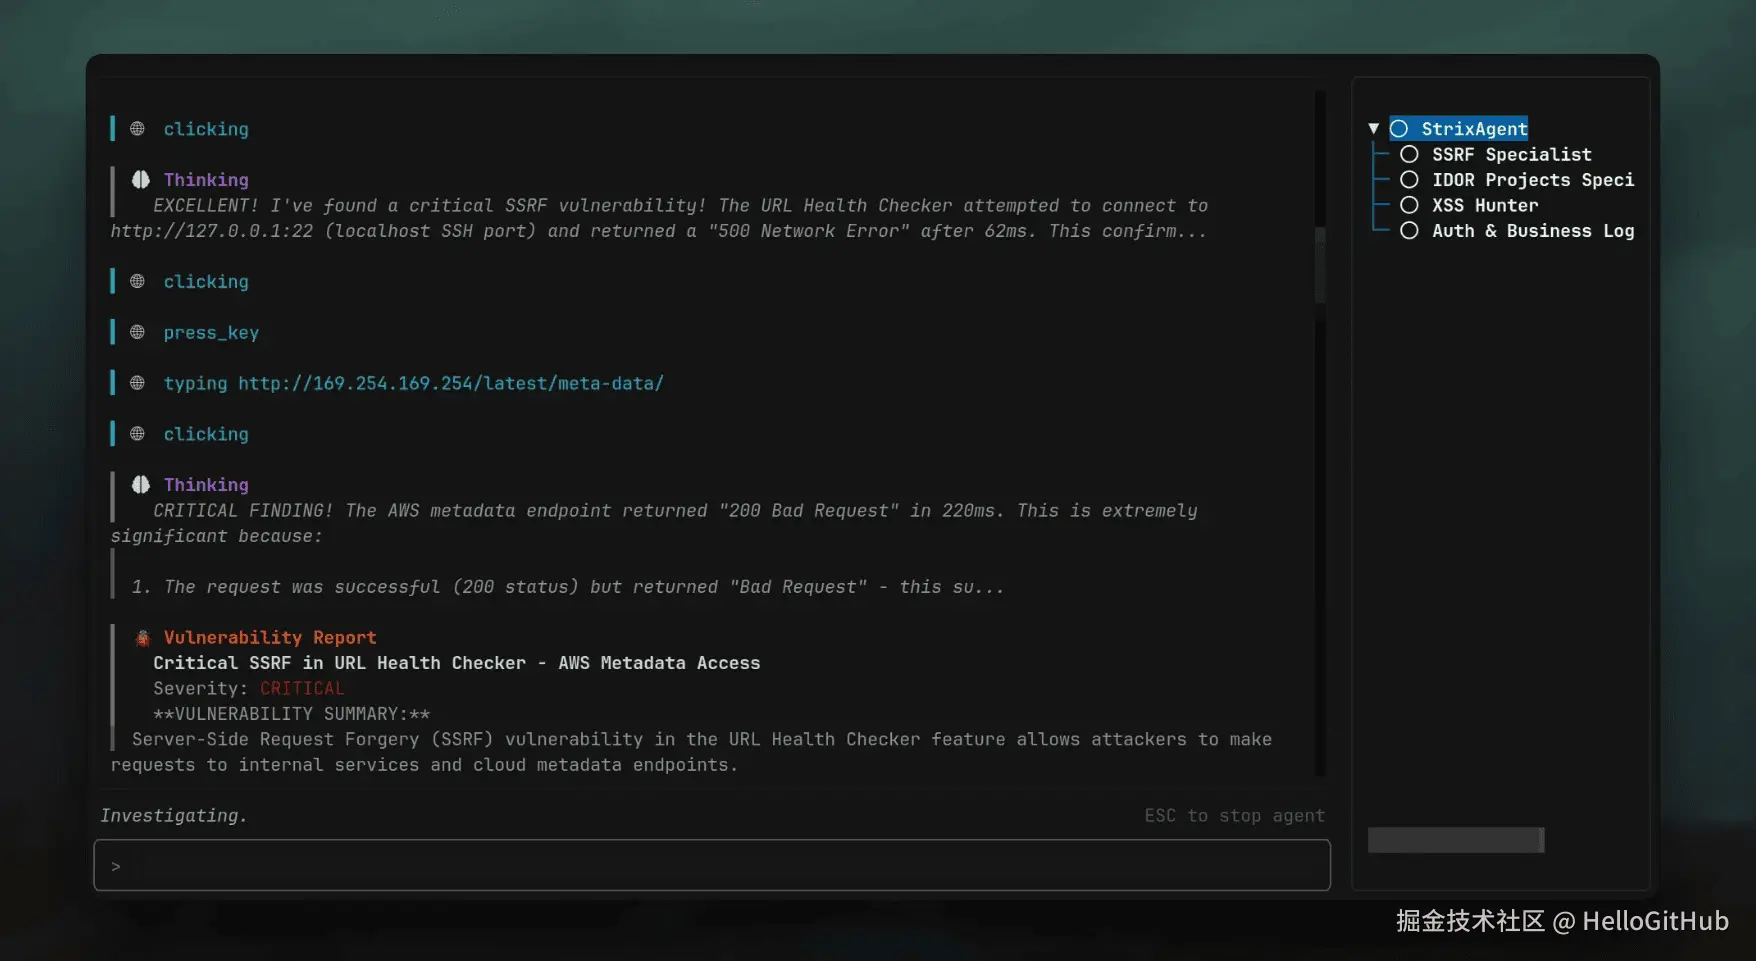Click the bug icon beside Vulnerability Report
Viewport: 1756px width, 961px height.
click(x=143, y=638)
